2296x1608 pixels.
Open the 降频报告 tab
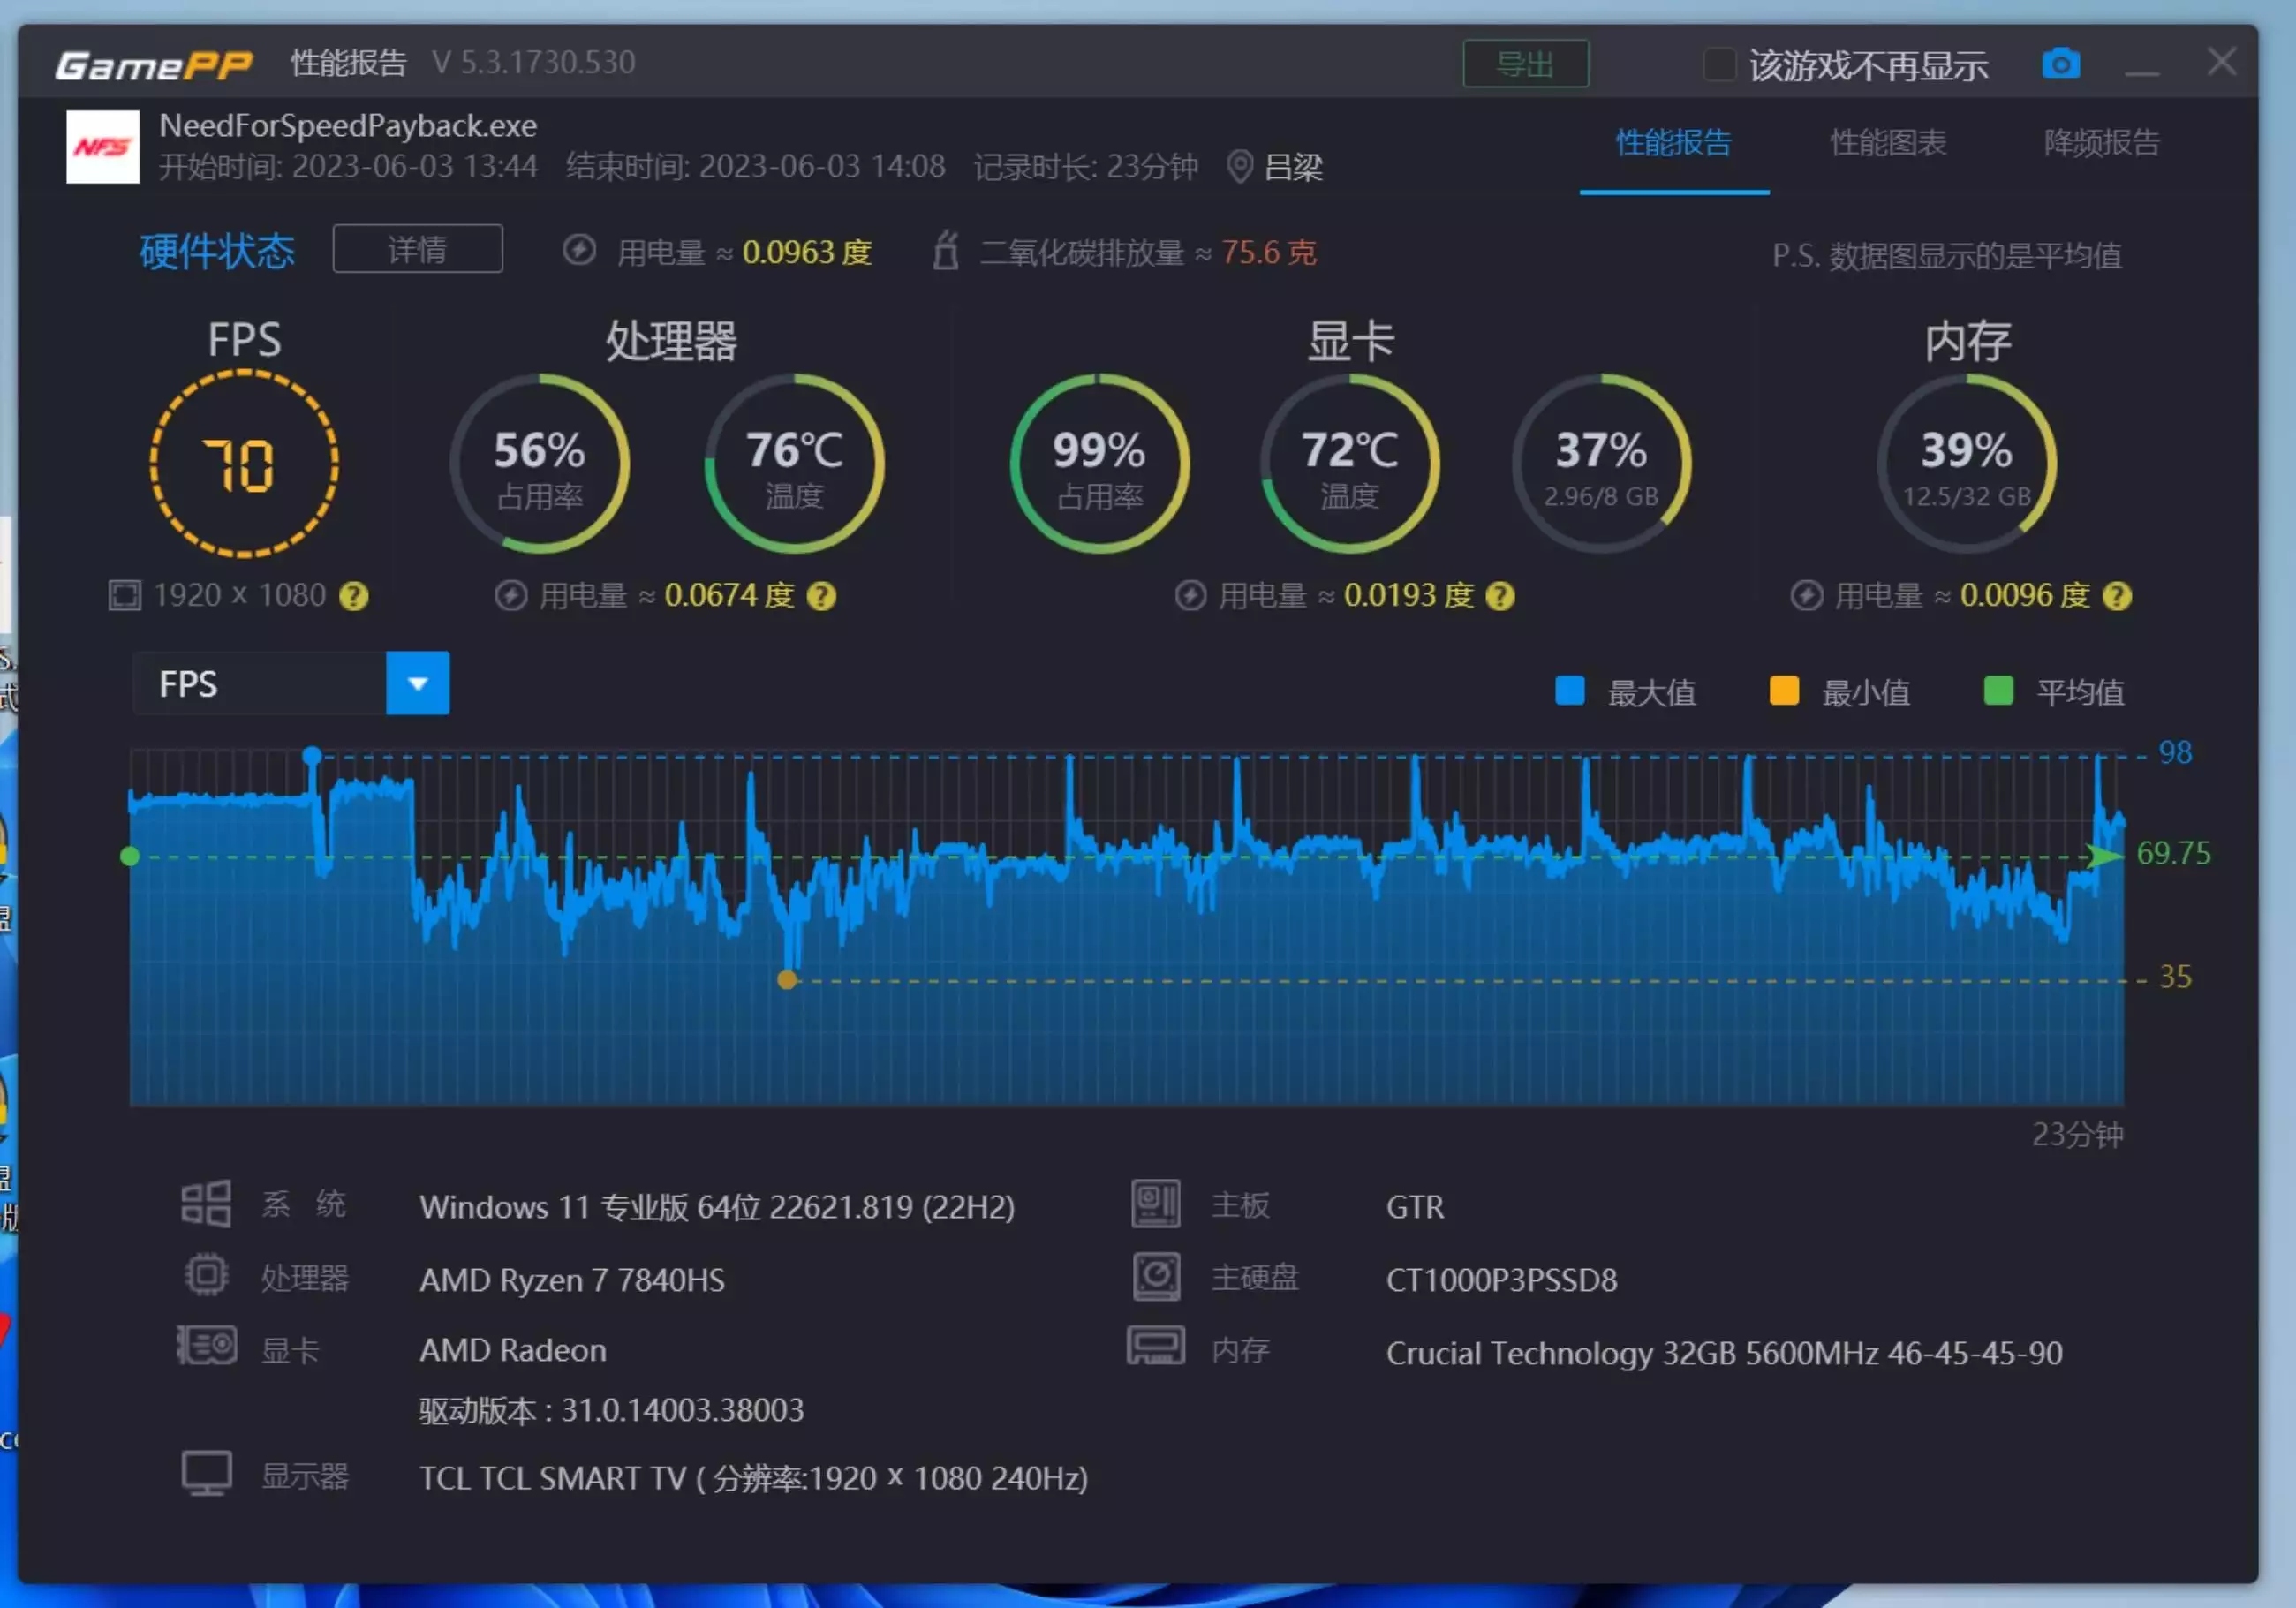[x=2102, y=143]
